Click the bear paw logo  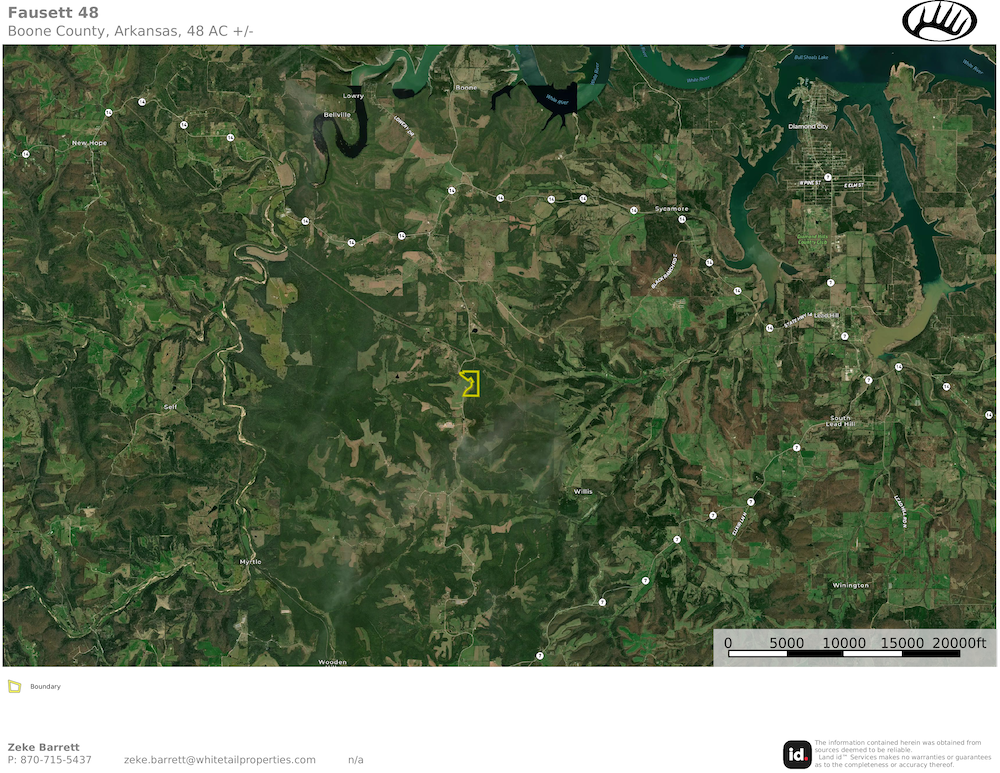pos(939,21)
